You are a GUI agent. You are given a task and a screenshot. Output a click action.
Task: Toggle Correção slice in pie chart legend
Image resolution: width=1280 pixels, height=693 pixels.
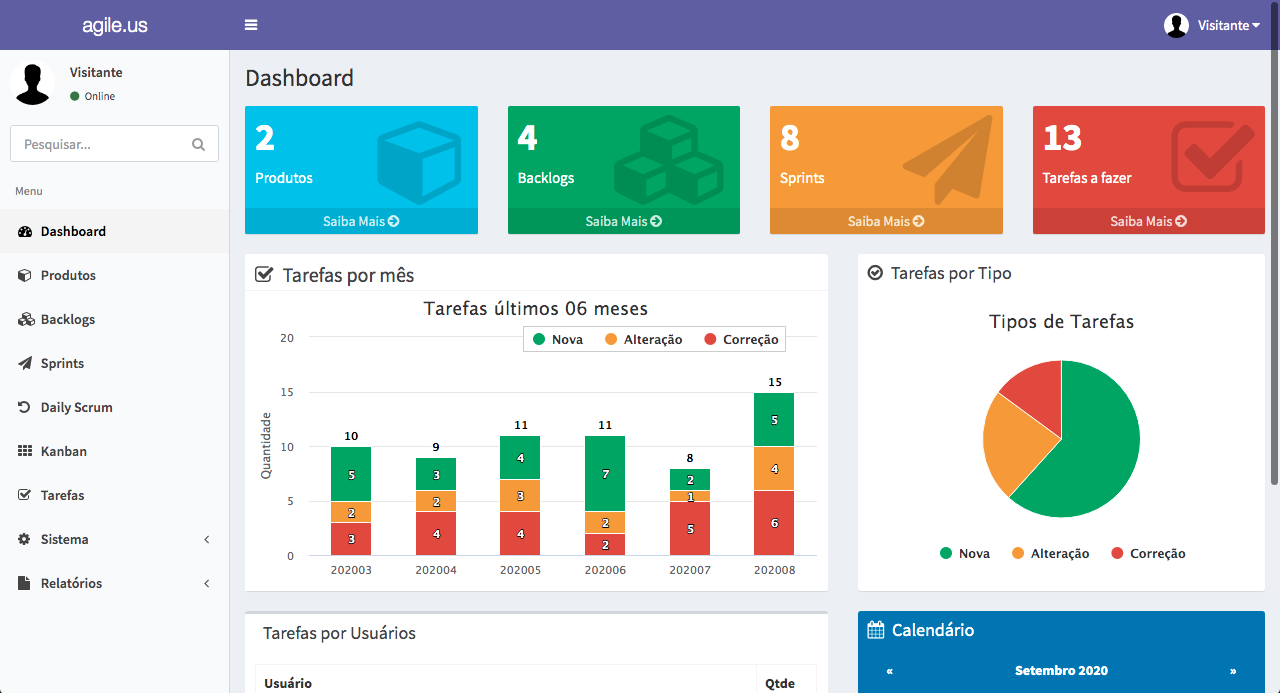pos(1148,553)
